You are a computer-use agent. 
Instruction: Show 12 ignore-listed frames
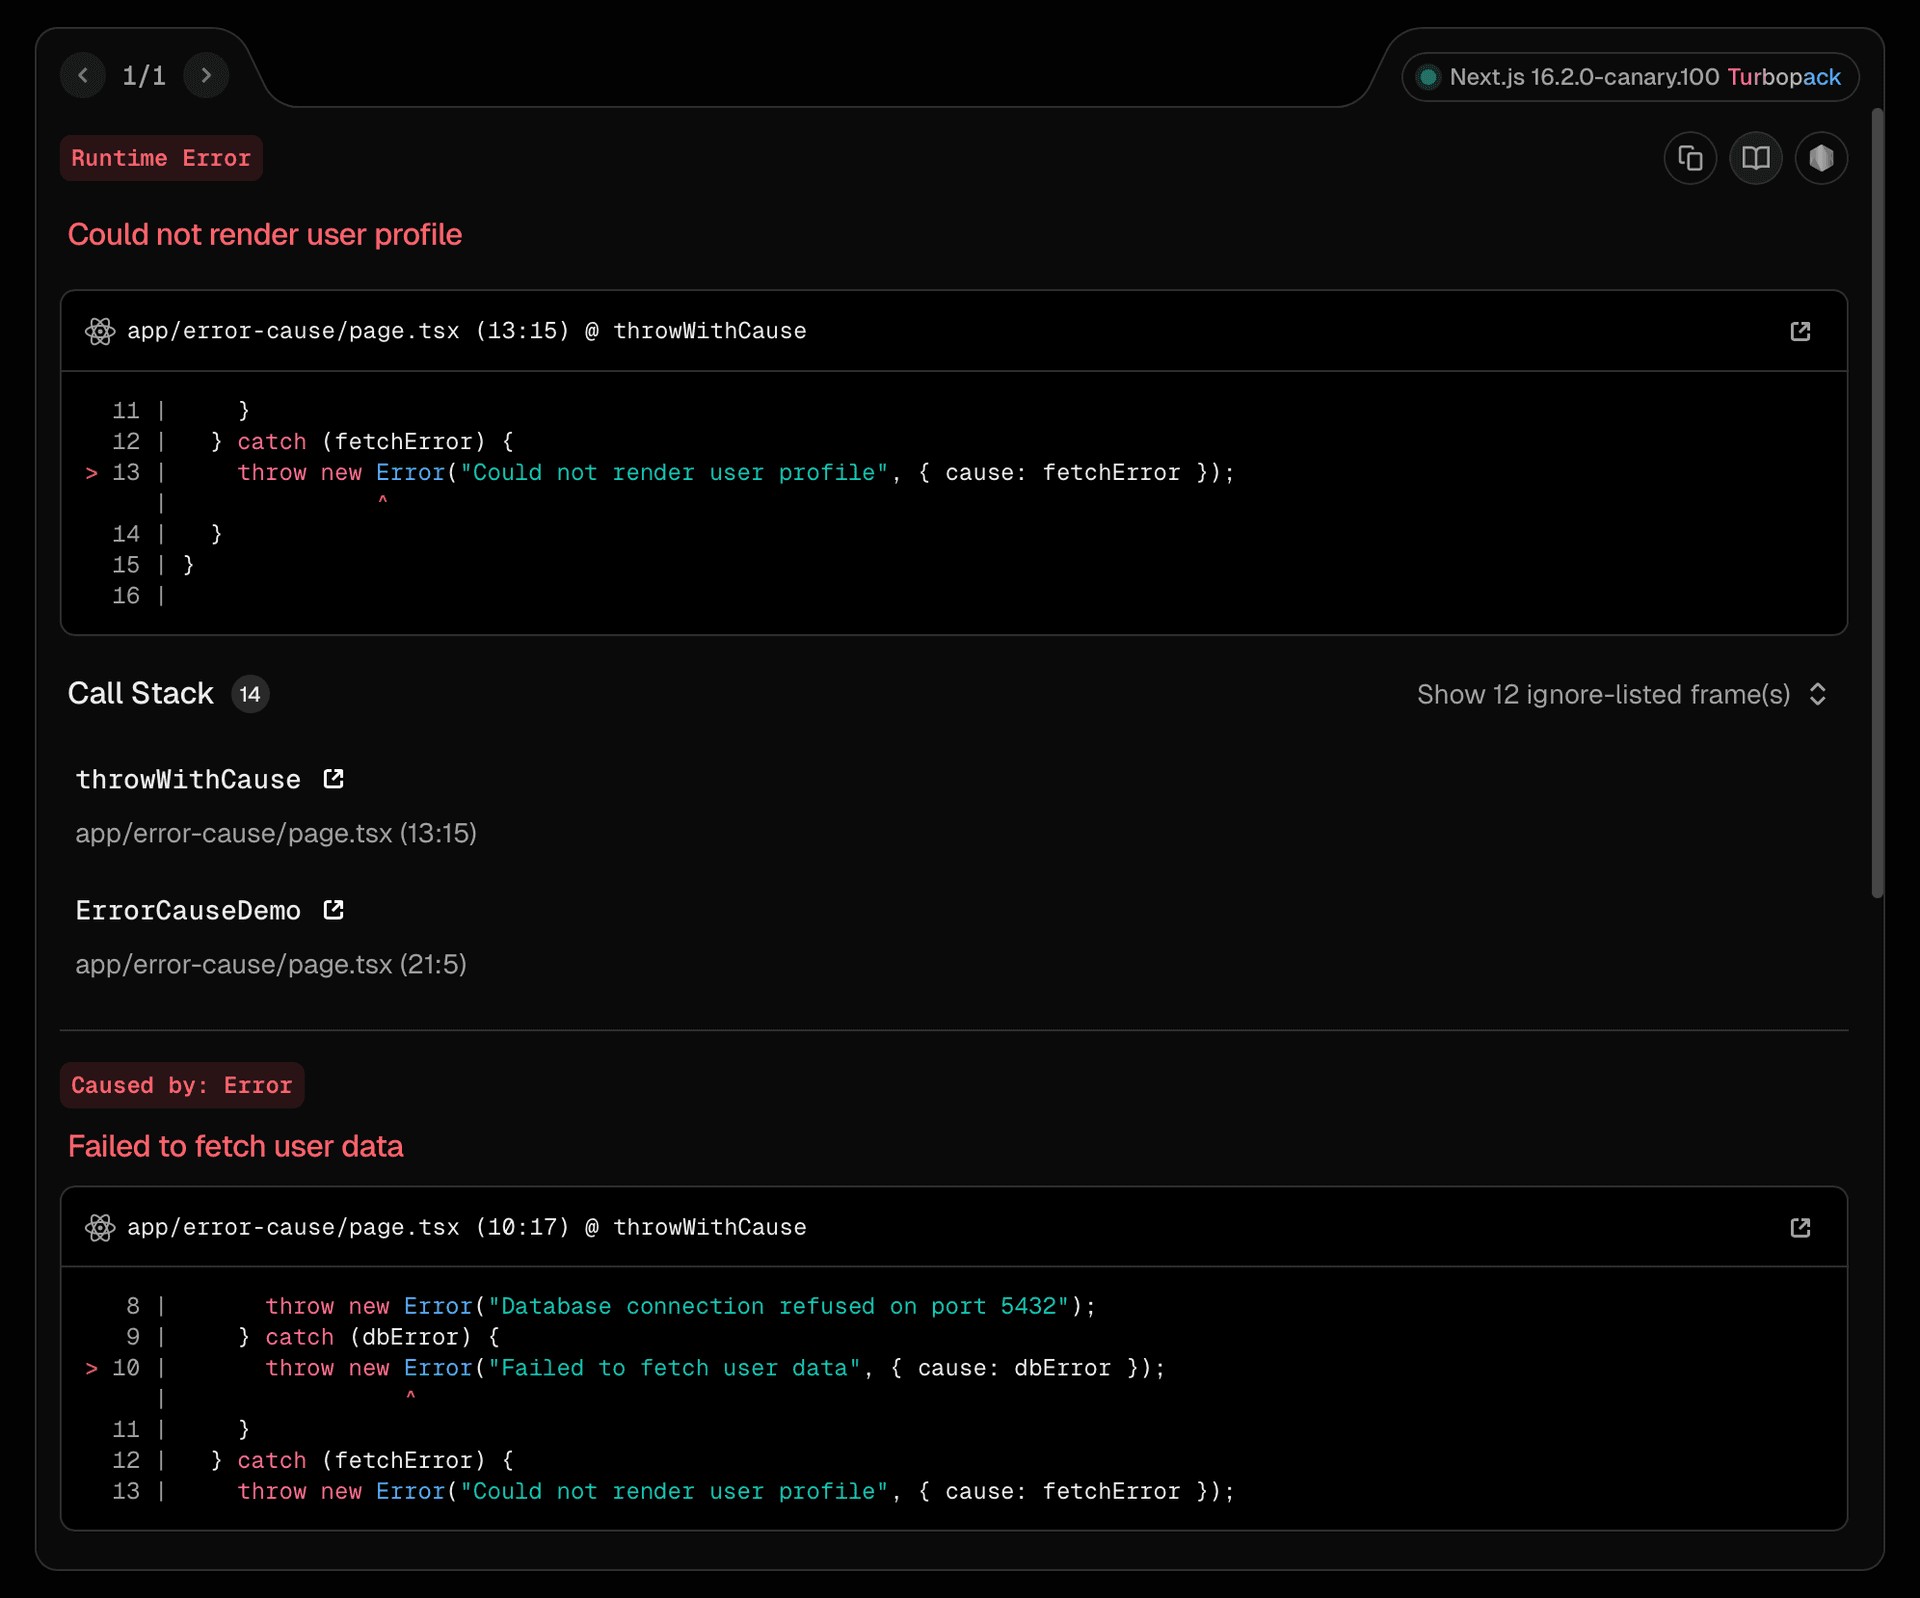(x=1603, y=694)
